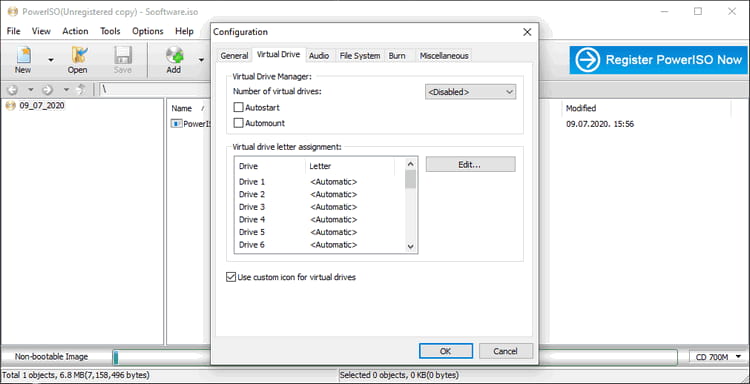
Task: Click the drive list scroll-down arrow
Action: click(410, 246)
